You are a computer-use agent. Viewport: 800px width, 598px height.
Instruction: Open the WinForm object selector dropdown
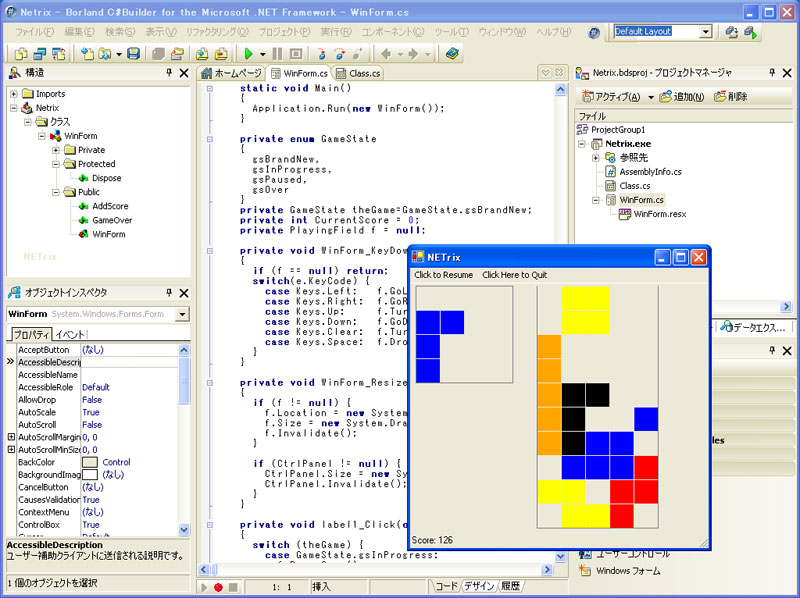182,314
